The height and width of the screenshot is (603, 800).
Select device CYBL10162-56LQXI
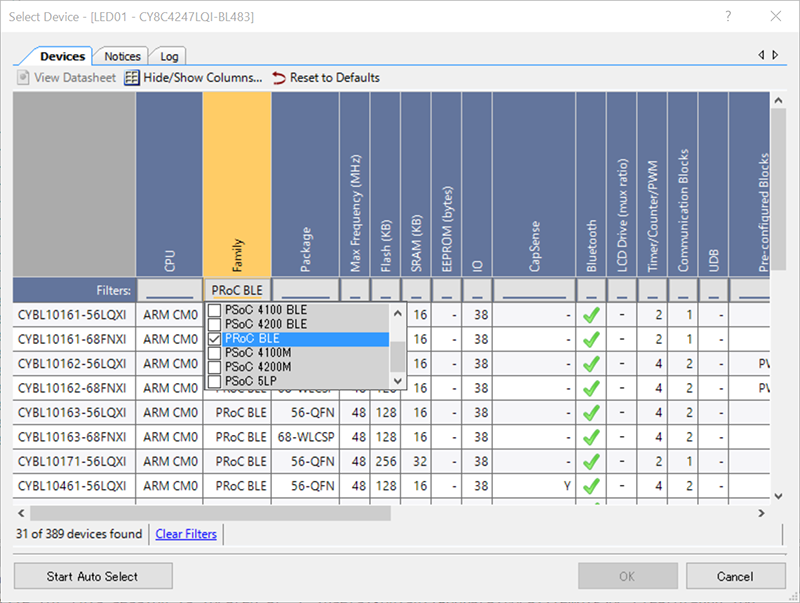[72, 364]
